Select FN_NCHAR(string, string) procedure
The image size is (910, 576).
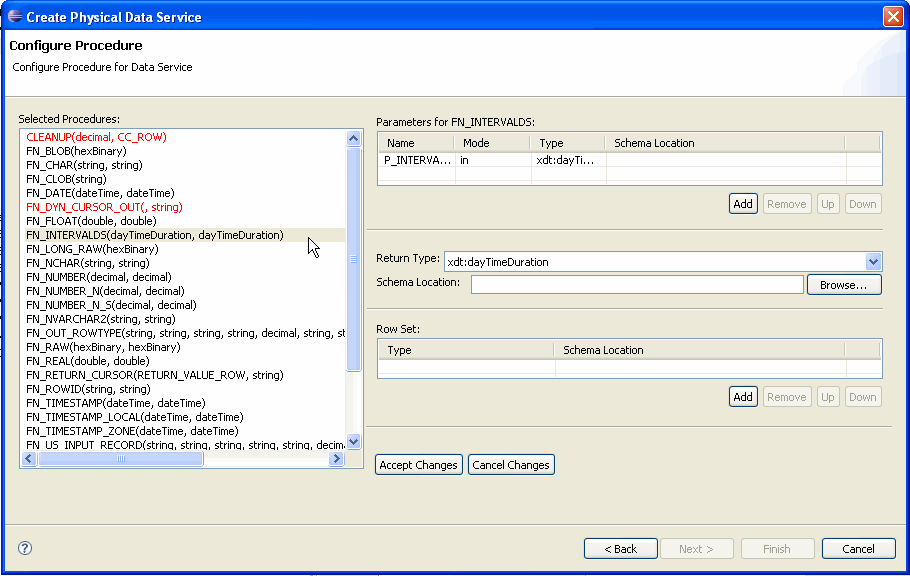(x=88, y=263)
